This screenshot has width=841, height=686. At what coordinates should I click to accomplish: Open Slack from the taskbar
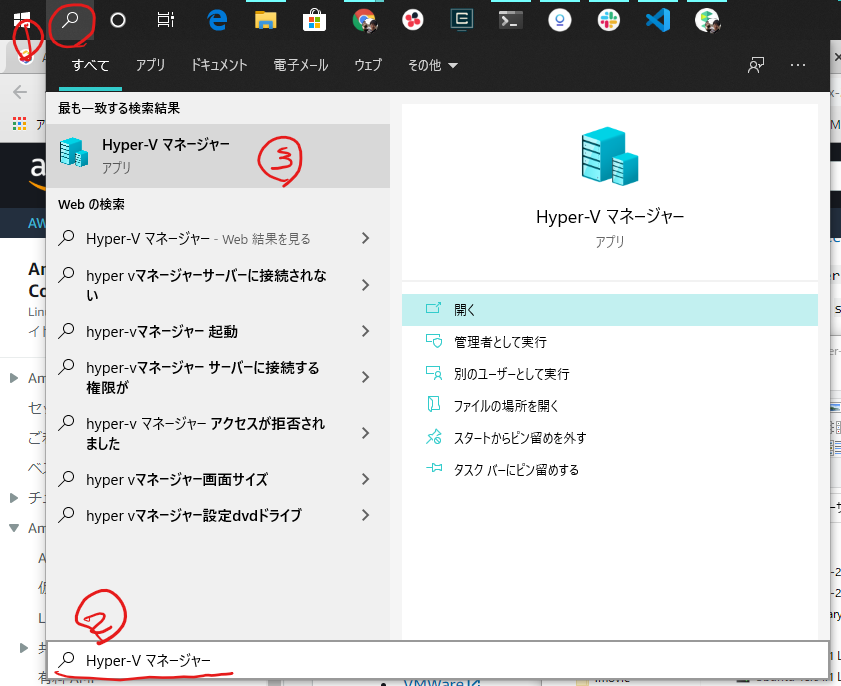[x=609, y=20]
